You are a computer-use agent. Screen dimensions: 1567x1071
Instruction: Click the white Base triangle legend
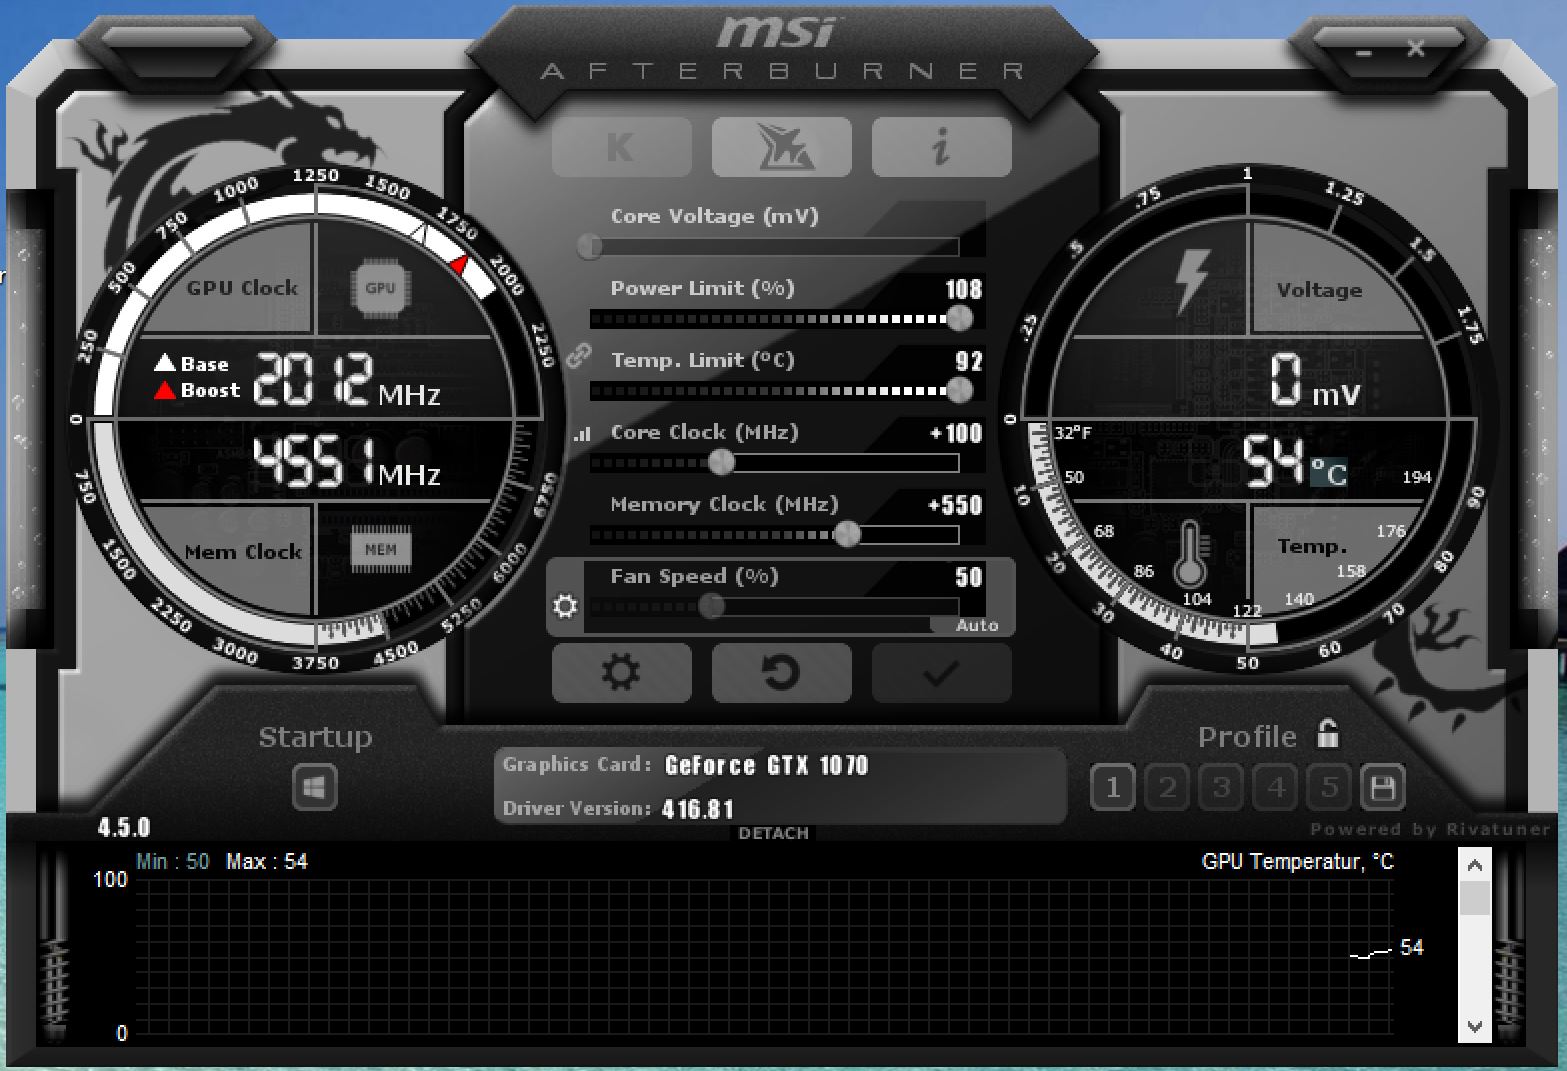point(165,363)
